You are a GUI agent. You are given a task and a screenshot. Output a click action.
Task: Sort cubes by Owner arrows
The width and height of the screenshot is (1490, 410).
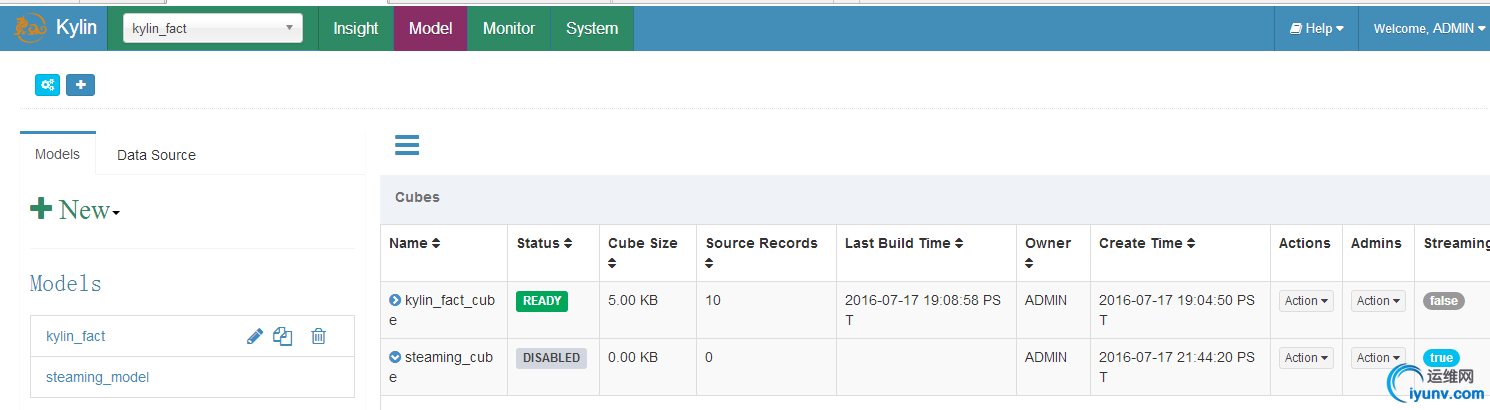pos(1030,263)
